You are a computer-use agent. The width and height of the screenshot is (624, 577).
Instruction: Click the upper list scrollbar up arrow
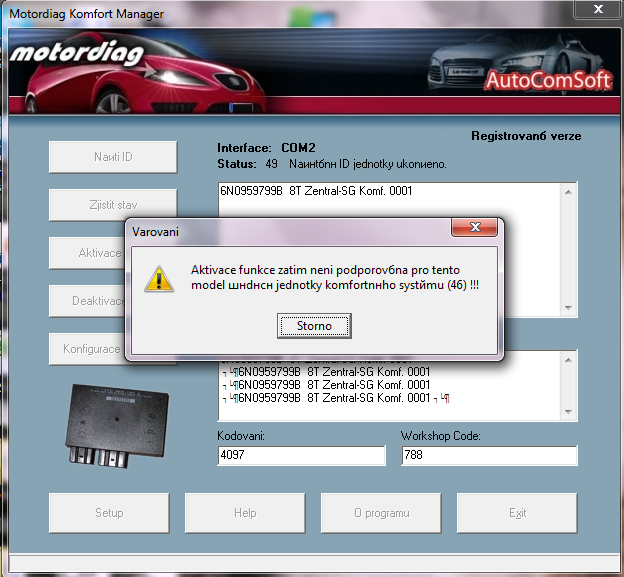[x=569, y=191]
